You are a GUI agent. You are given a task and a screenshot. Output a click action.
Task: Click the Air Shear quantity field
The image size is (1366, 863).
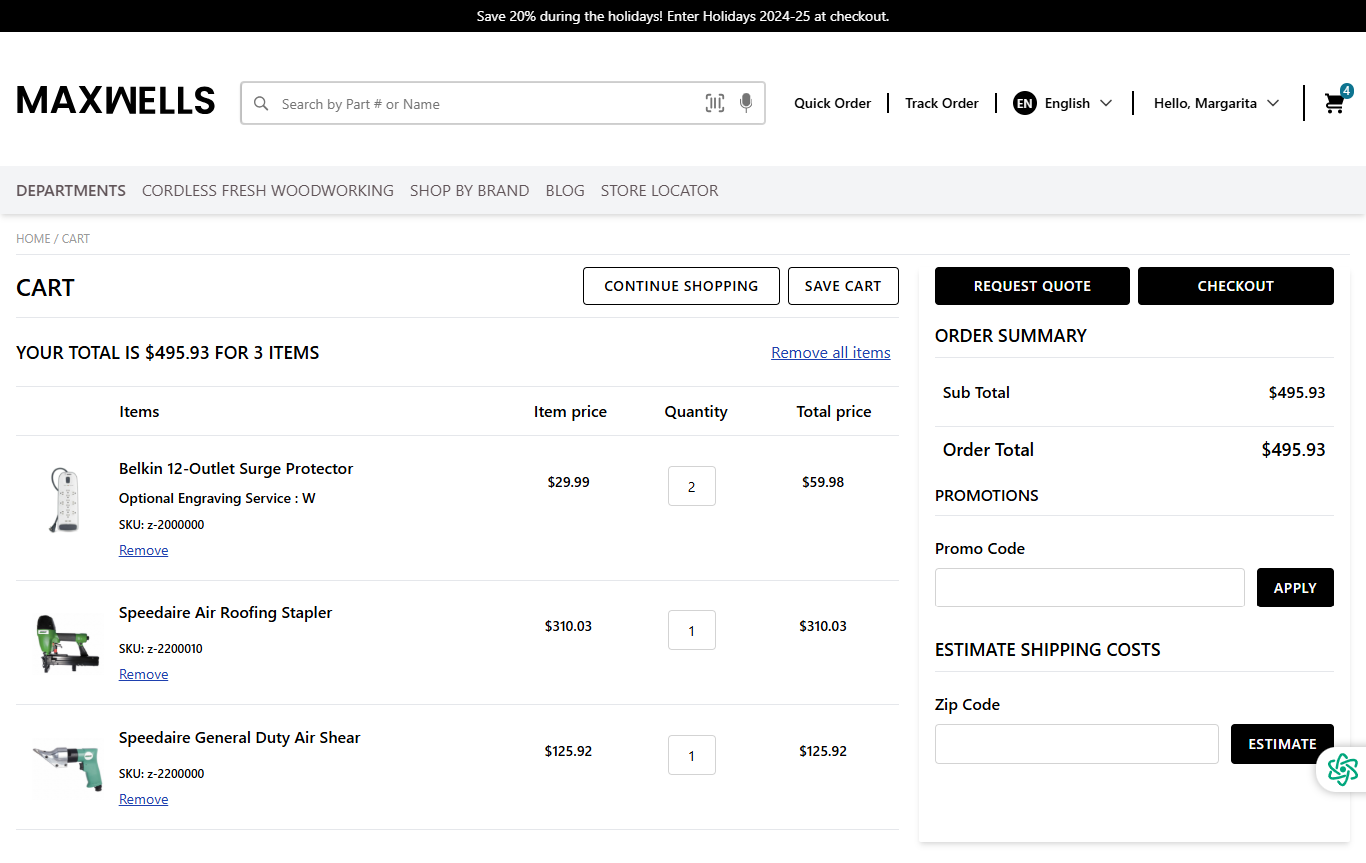click(692, 755)
